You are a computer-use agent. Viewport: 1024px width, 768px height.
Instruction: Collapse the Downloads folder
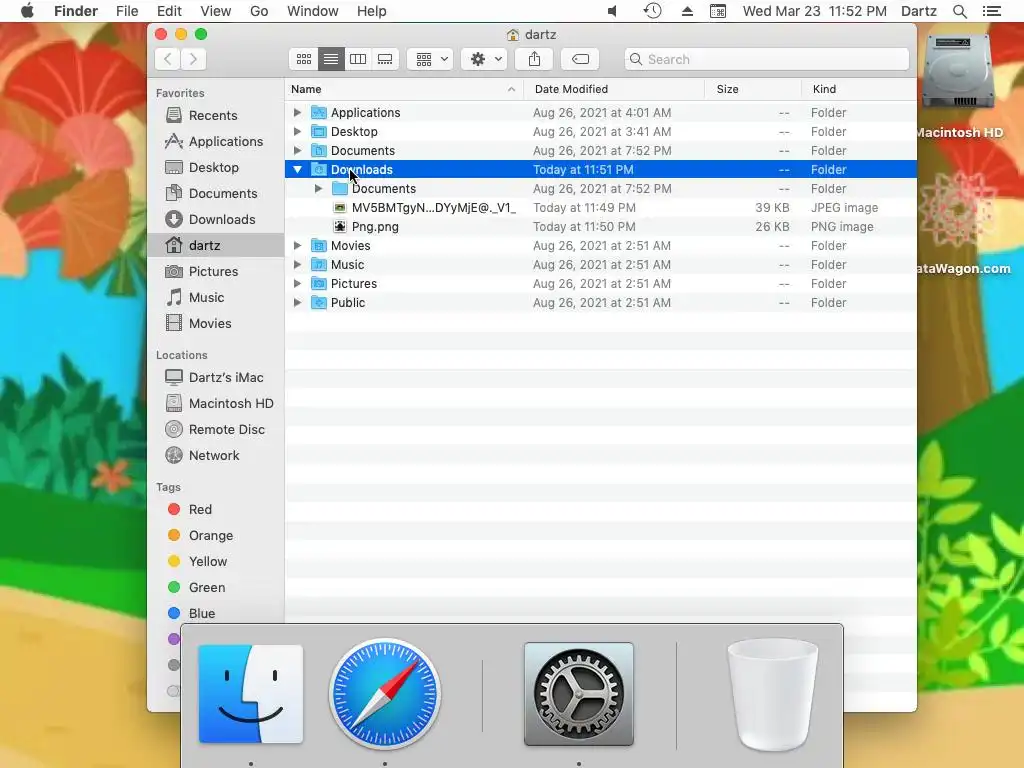click(297, 170)
